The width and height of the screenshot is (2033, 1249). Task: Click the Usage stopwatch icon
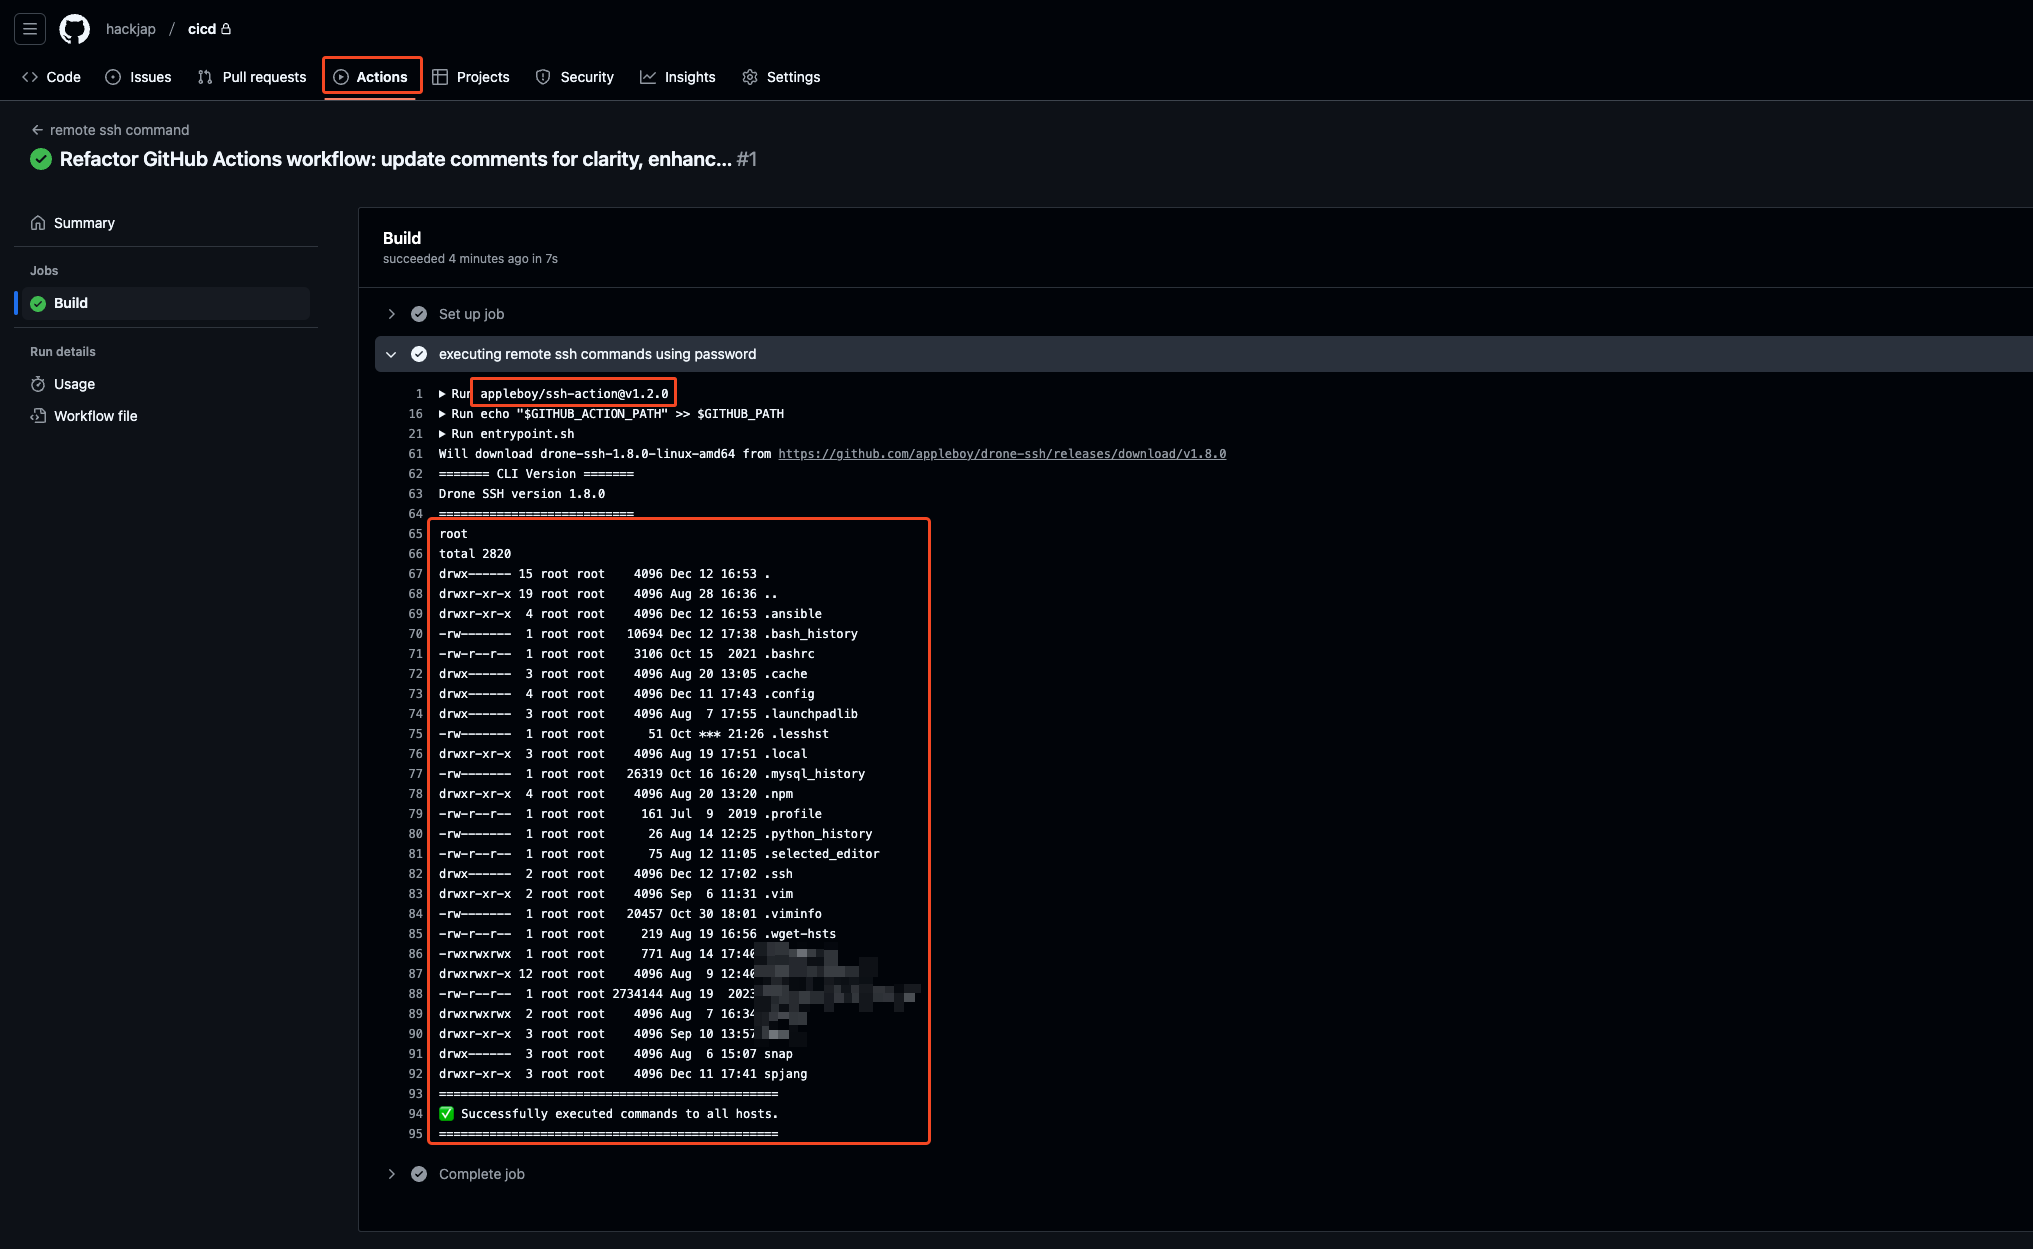(x=38, y=384)
